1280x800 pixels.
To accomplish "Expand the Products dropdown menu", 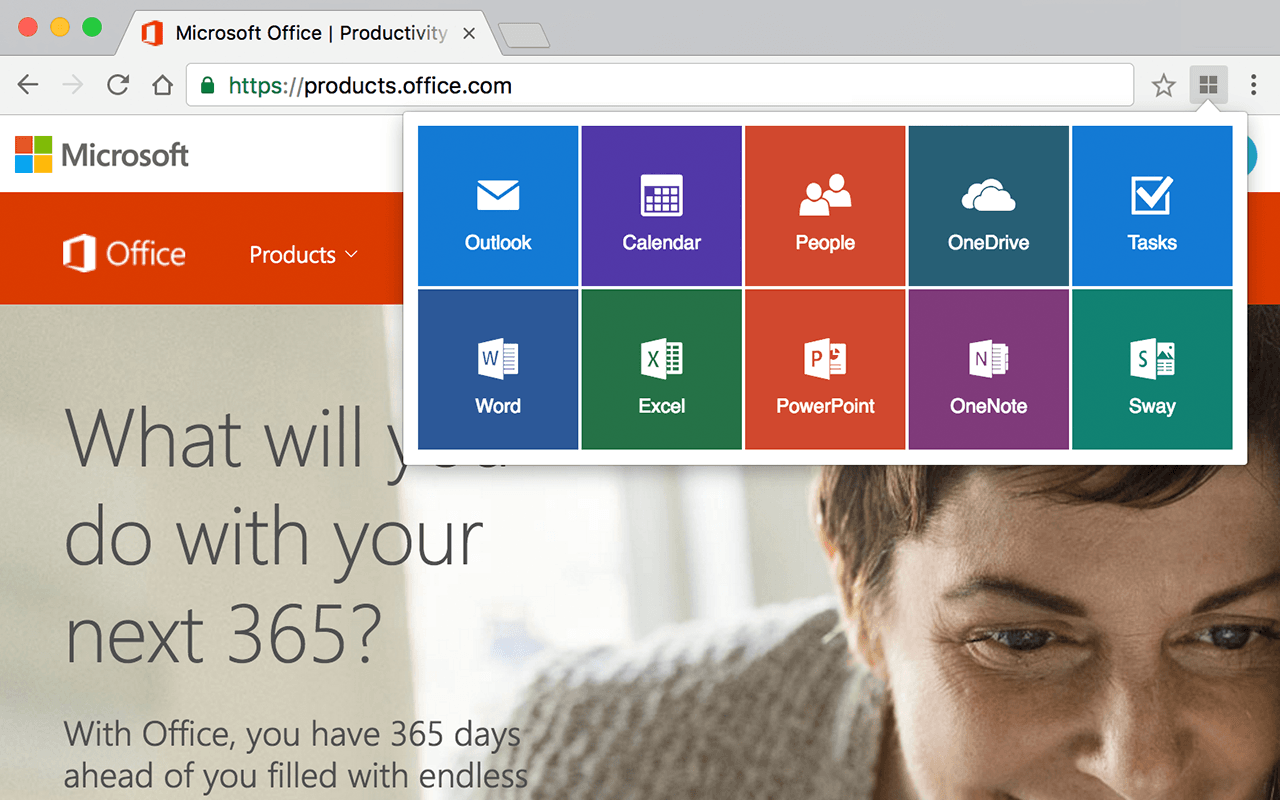I will pyautogui.click(x=303, y=255).
